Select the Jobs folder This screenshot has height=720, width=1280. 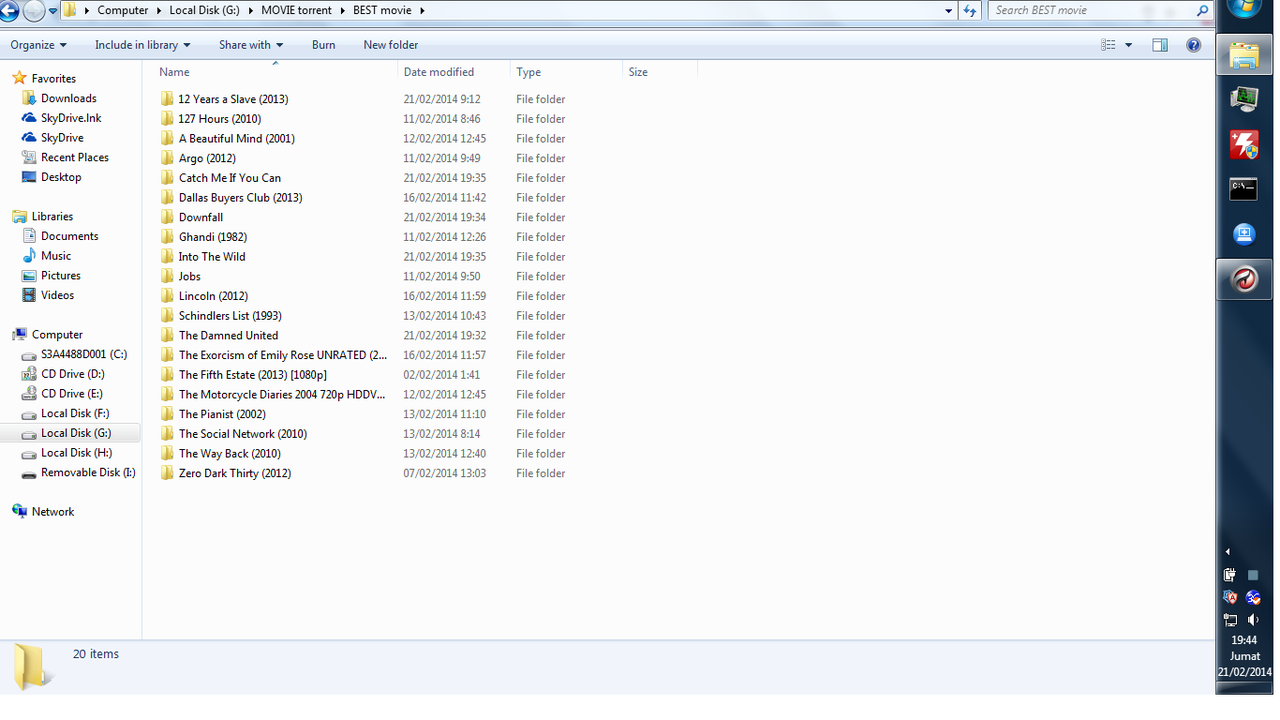[x=189, y=276]
